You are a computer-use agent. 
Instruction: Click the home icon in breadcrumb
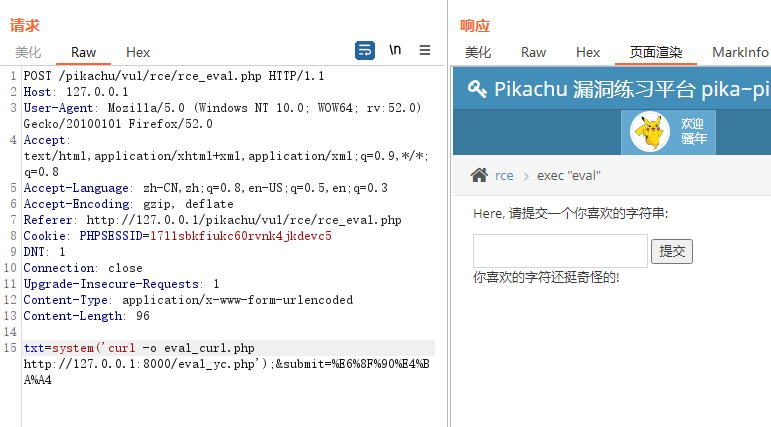(x=479, y=175)
